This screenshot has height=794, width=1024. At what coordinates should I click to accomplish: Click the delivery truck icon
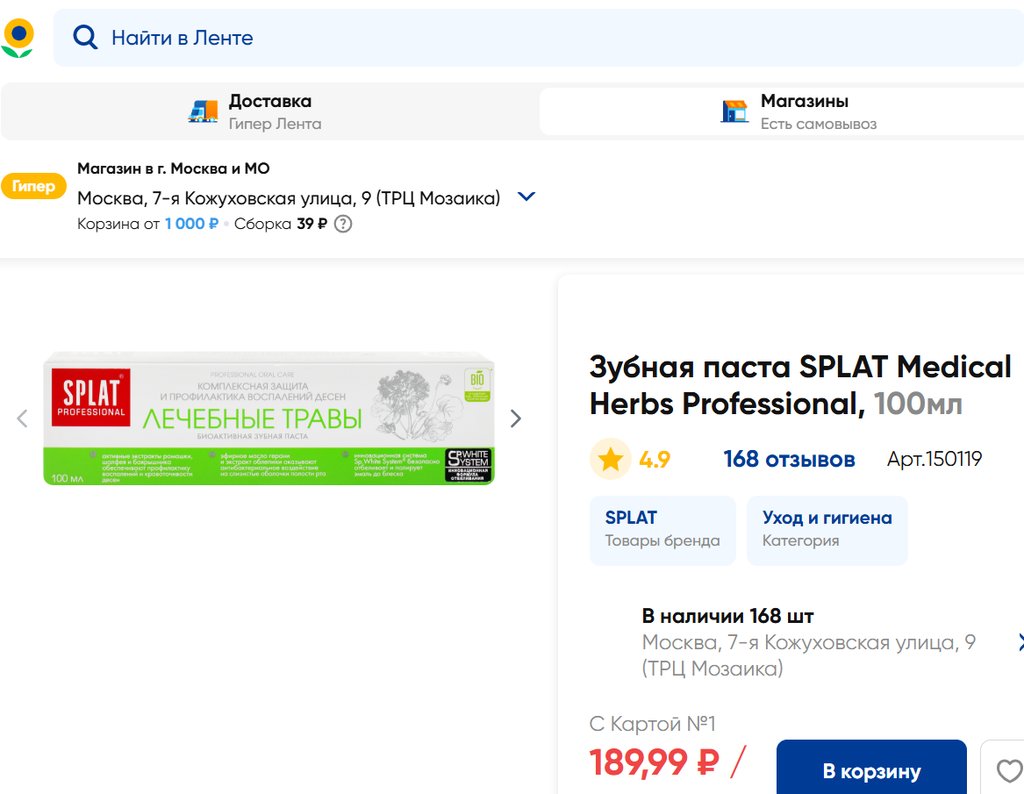point(203,112)
